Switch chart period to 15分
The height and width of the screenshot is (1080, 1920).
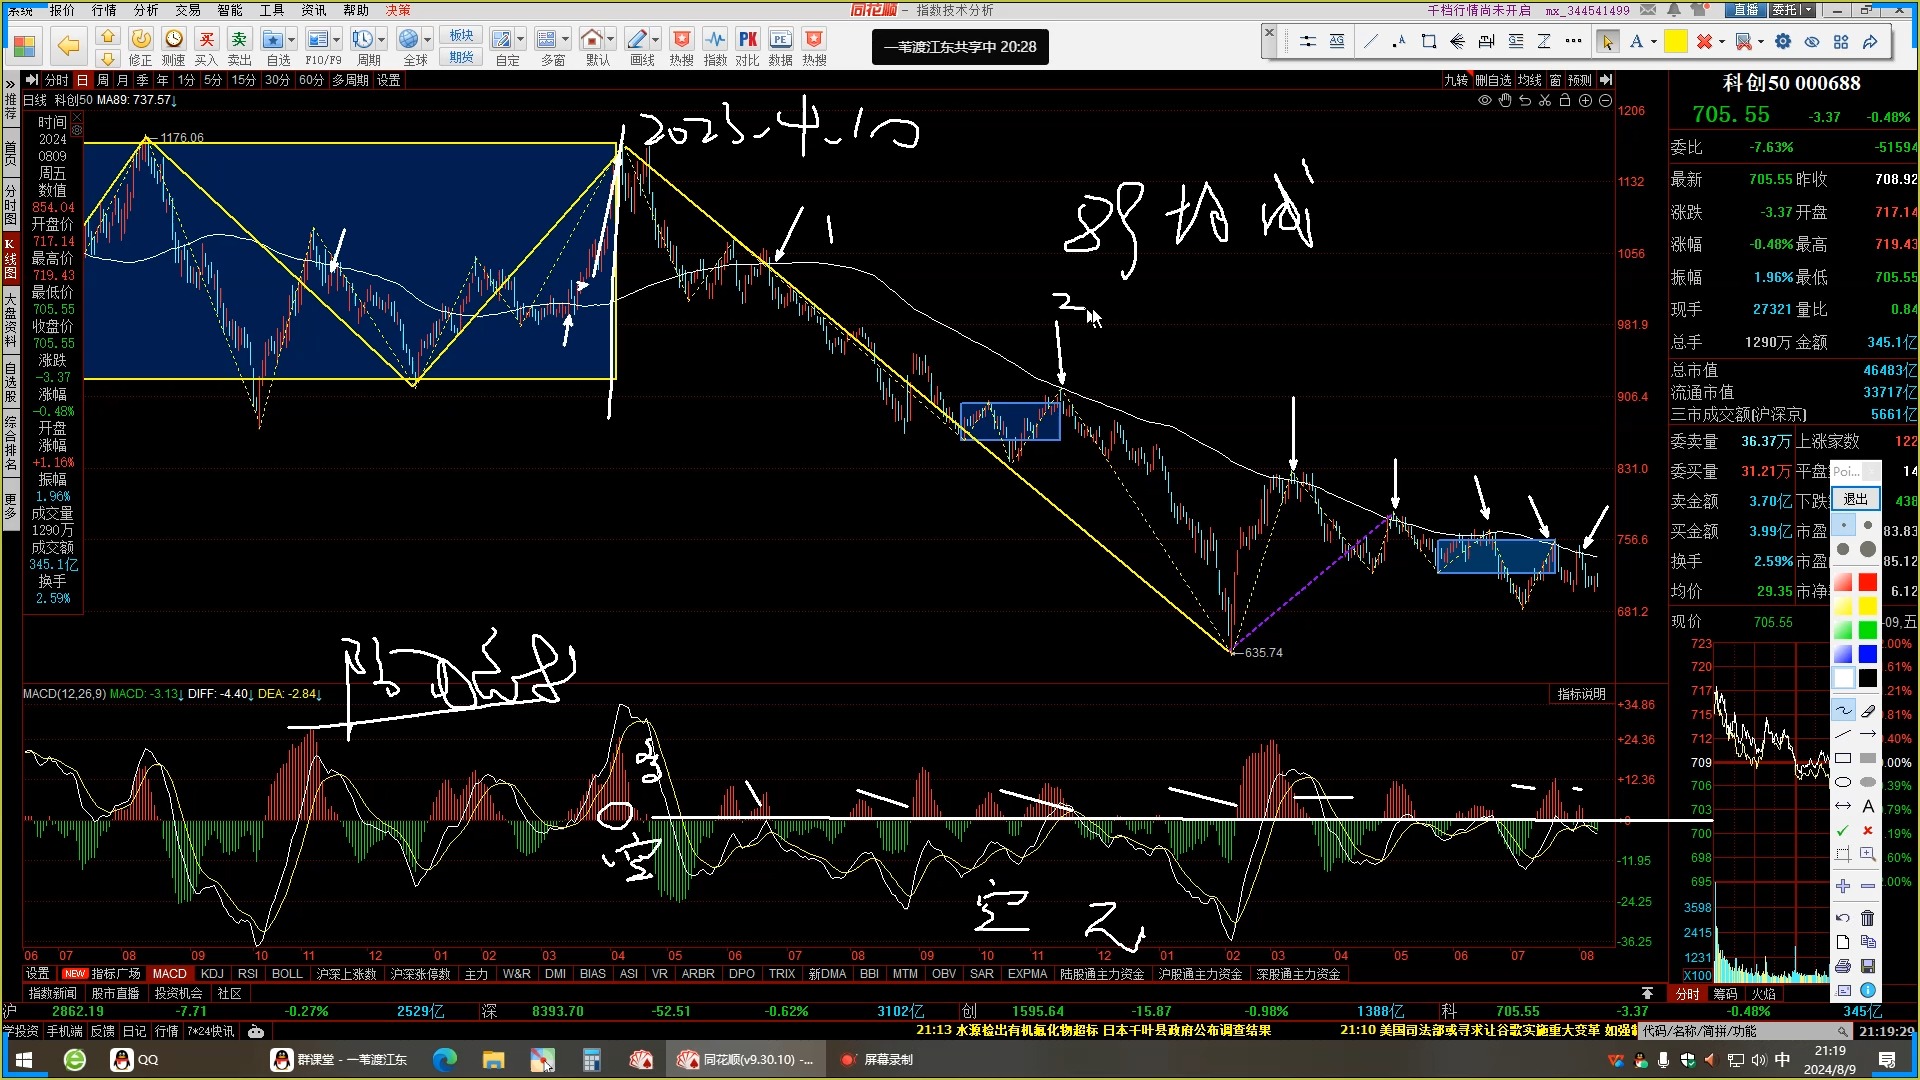click(x=244, y=80)
